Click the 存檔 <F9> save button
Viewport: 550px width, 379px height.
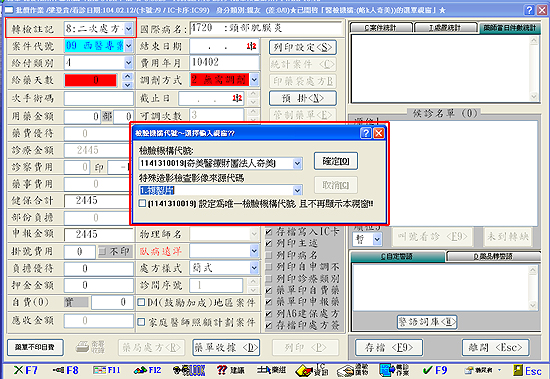389,347
